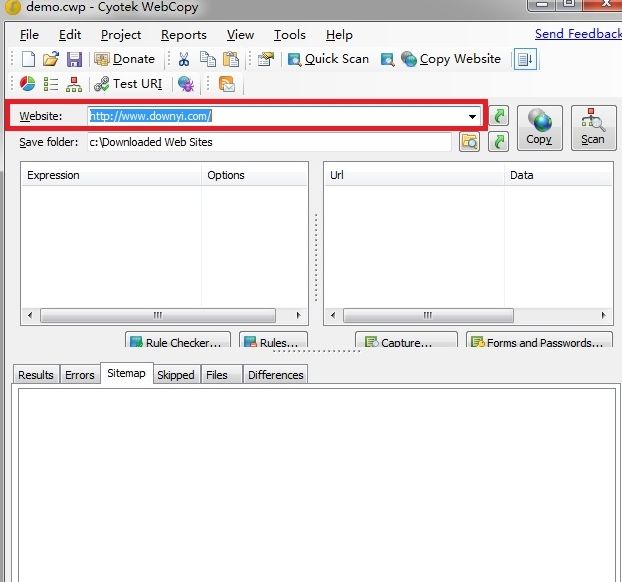Click Copy Website in the toolbar
Viewport: 622px width, 582px height.
[x=451, y=60]
